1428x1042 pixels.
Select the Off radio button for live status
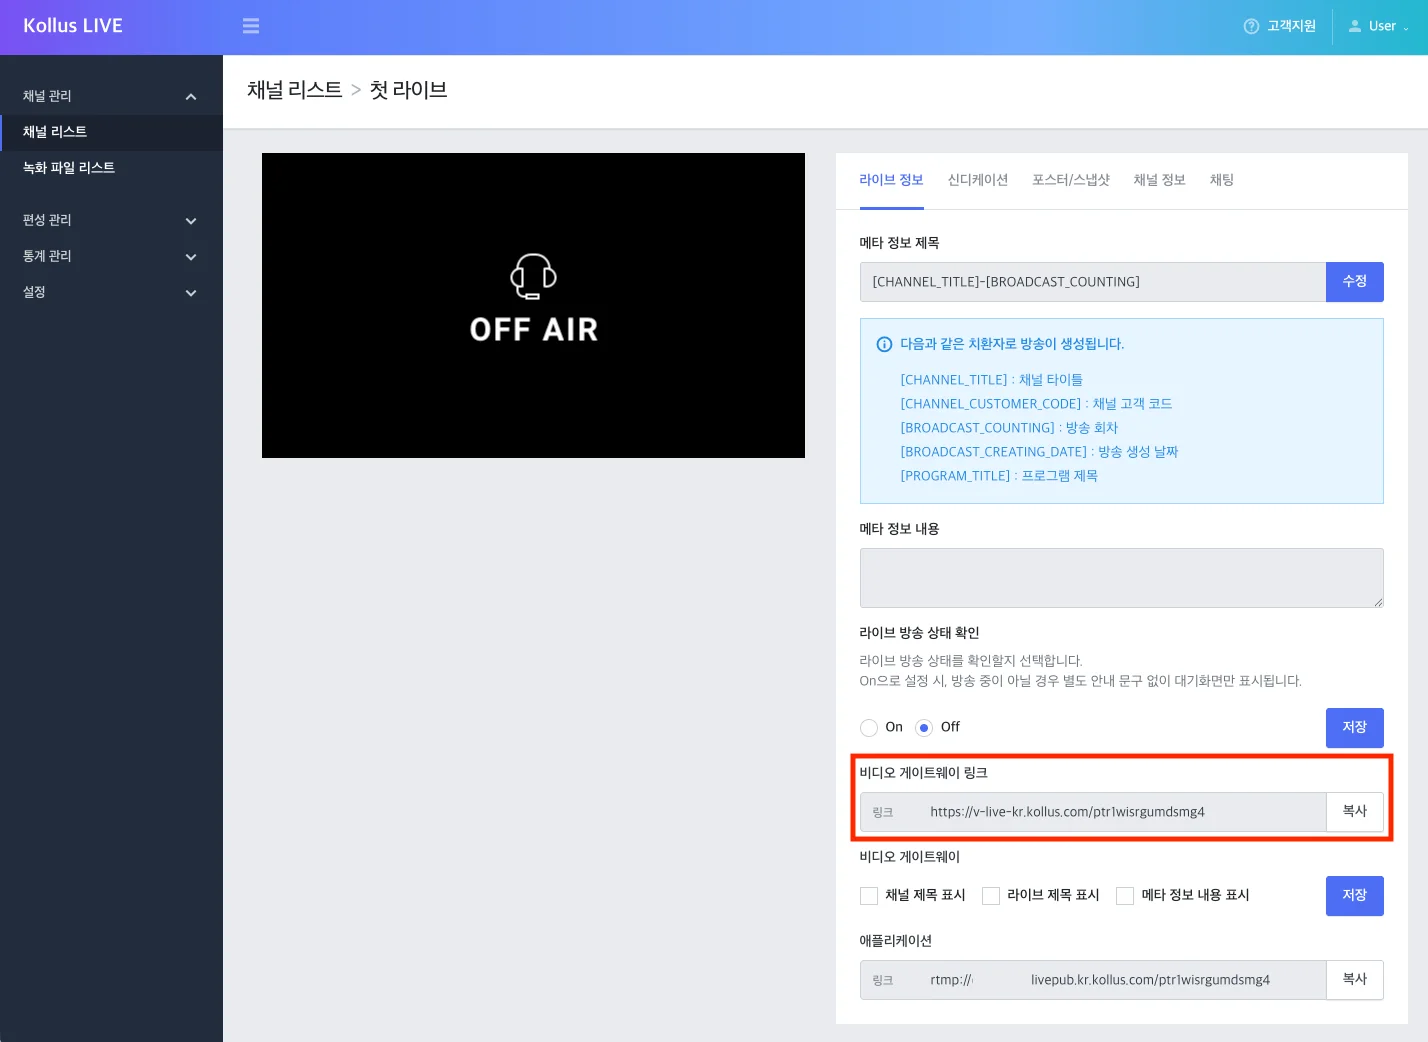924,728
